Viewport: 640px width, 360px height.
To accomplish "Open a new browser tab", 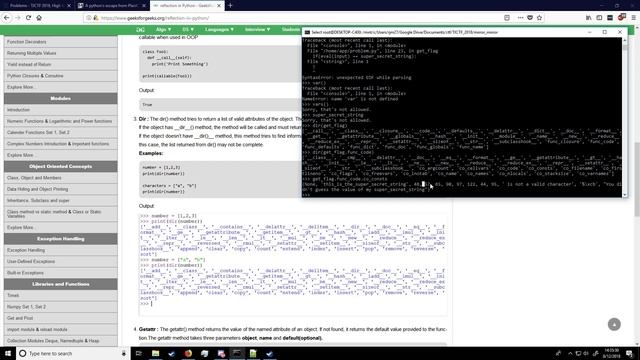I will 230,6.
